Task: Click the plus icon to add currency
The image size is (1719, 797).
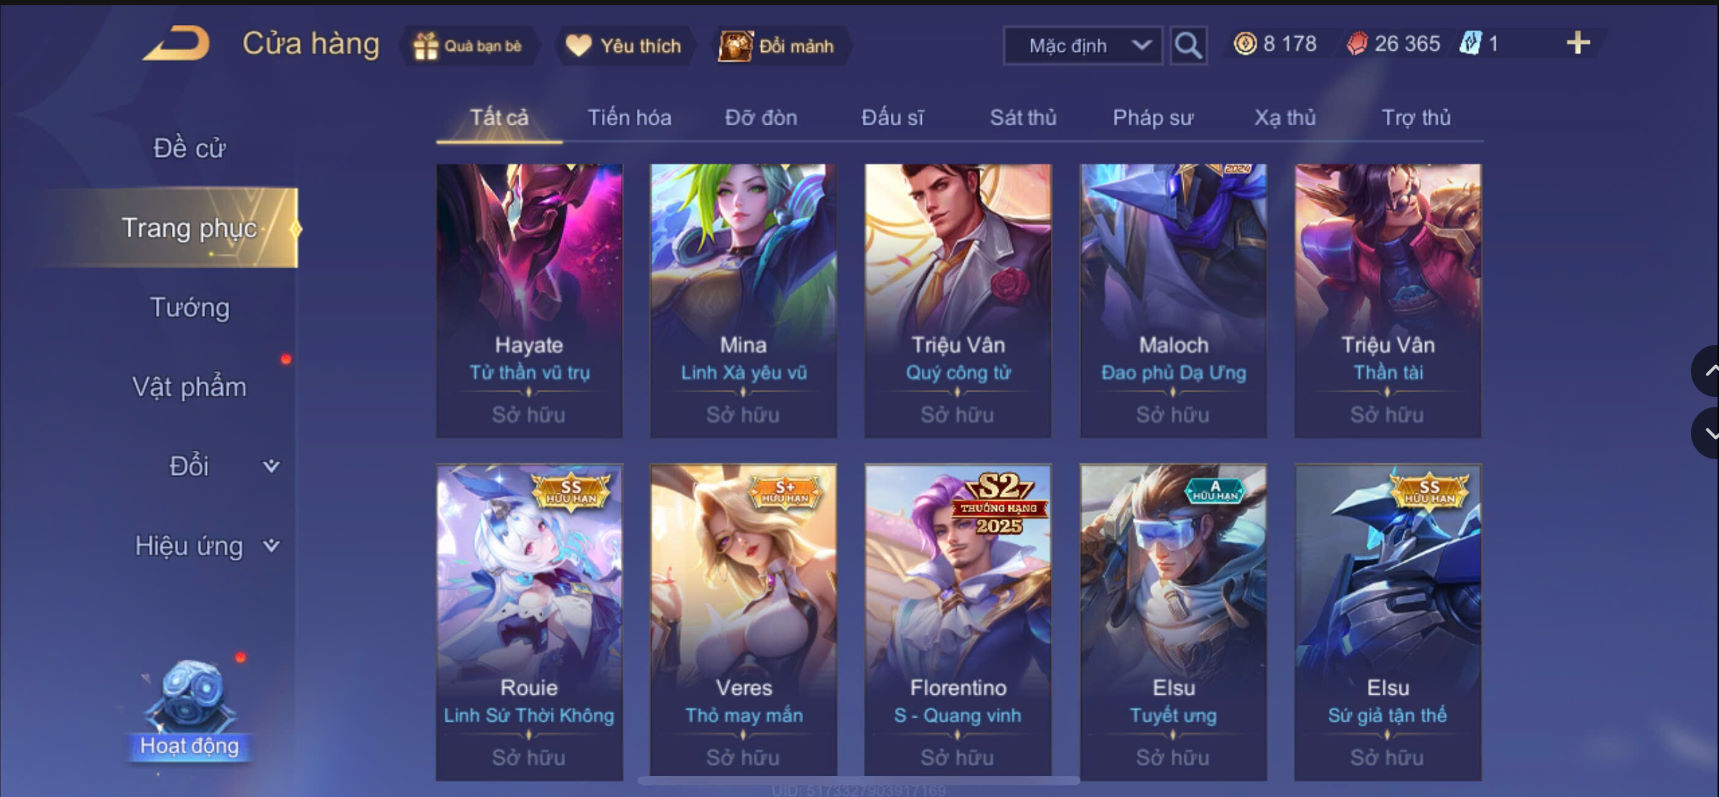Action: coord(1578,43)
